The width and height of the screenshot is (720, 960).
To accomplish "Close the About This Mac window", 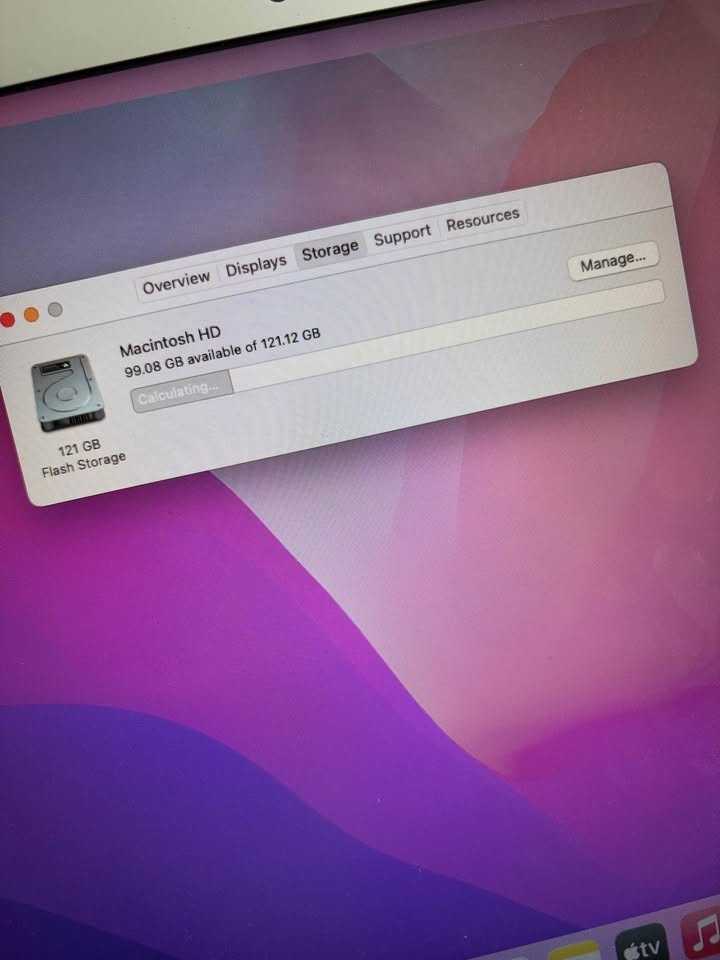I will 7,320.
